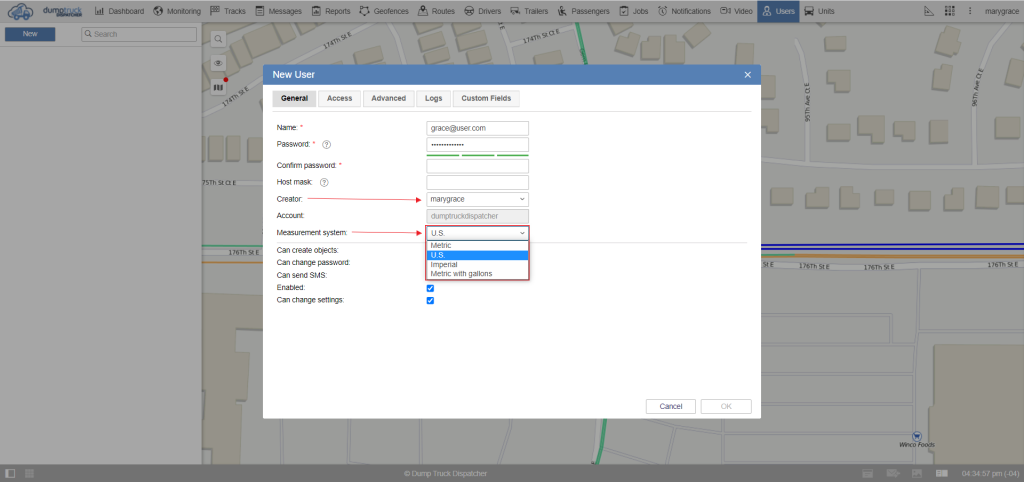This screenshot has height=482, width=1024.
Task: Click the map search magnifier icon
Action: pyautogui.click(x=218, y=39)
